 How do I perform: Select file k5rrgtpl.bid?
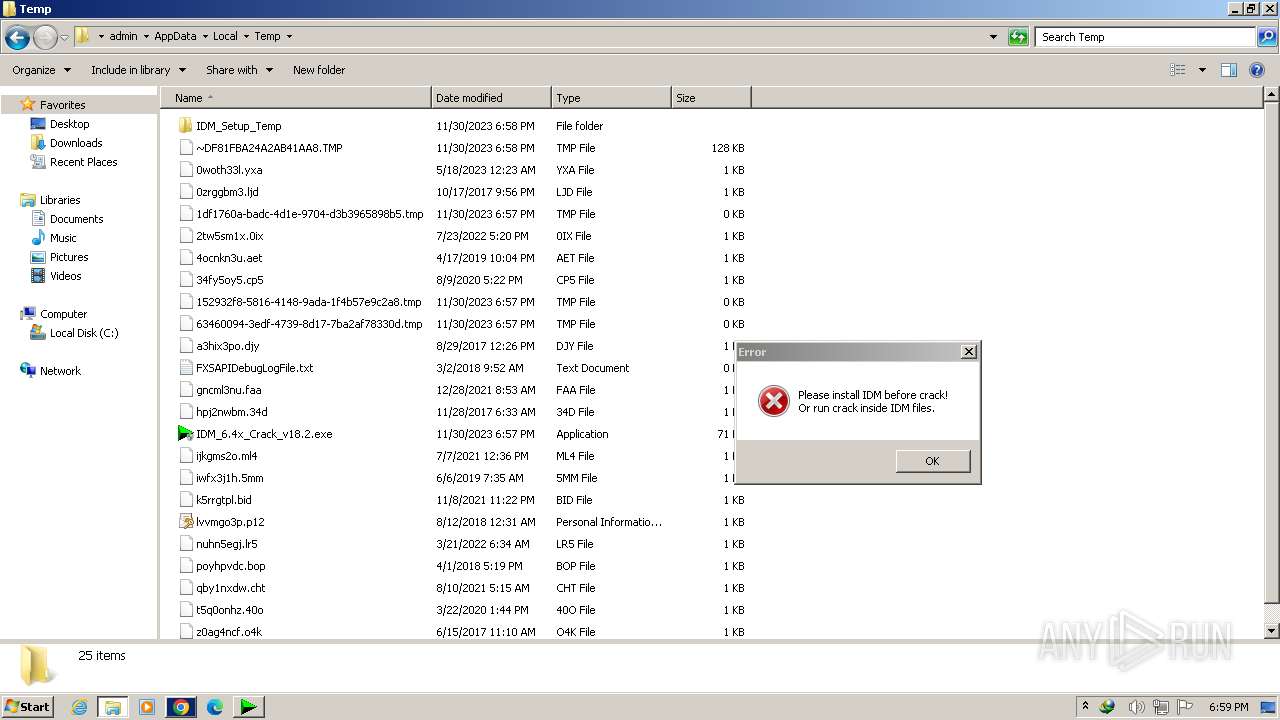224,500
